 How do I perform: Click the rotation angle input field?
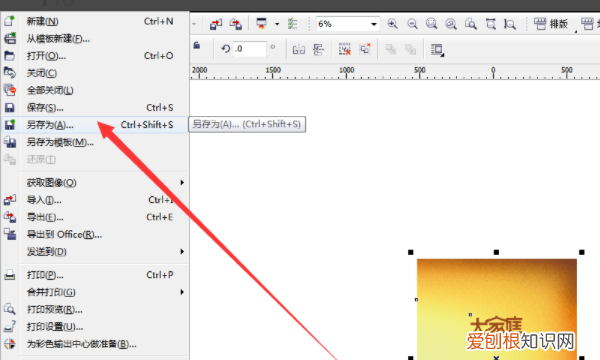coord(249,49)
